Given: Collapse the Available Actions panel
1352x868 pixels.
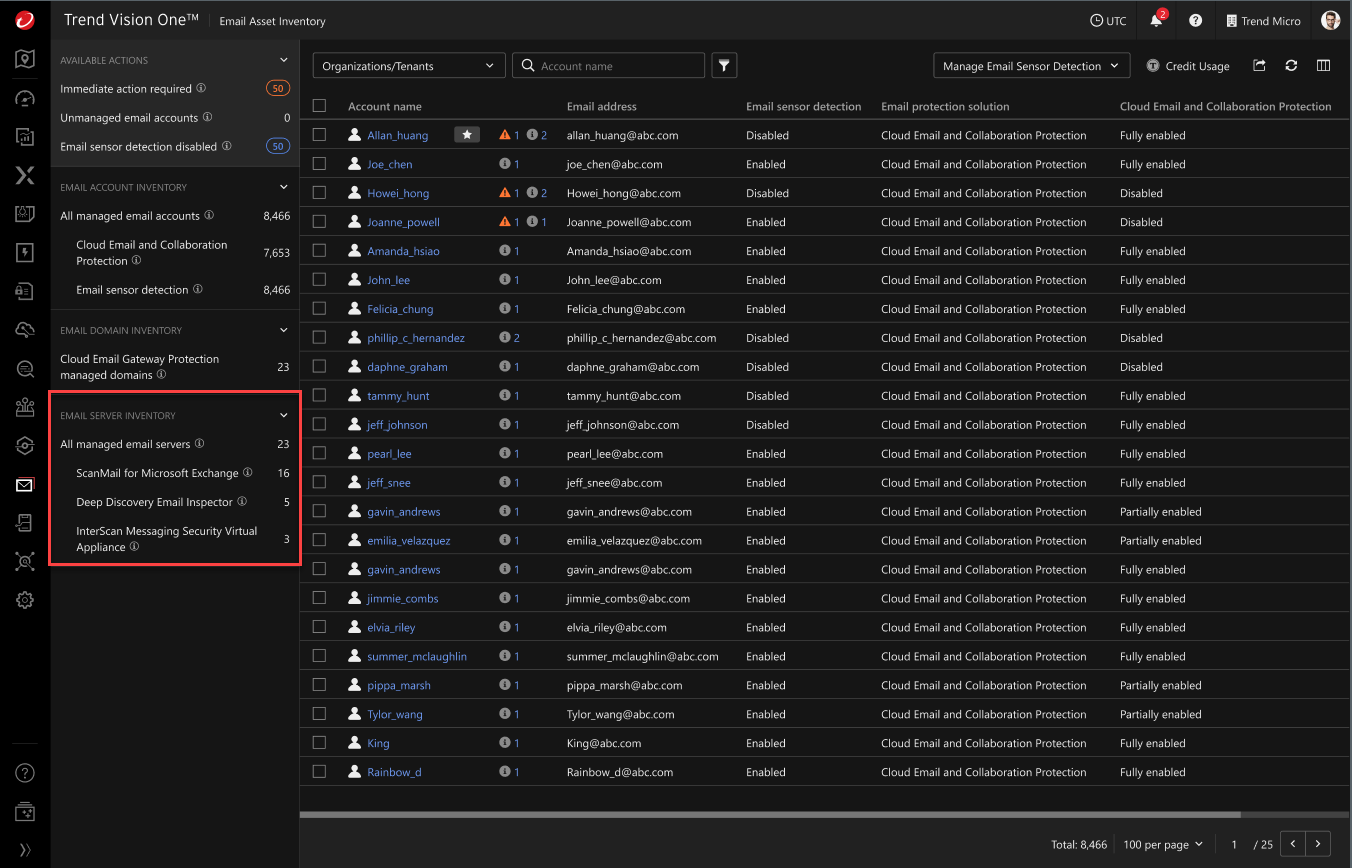Looking at the screenshot, I should (x=283, y=59).
